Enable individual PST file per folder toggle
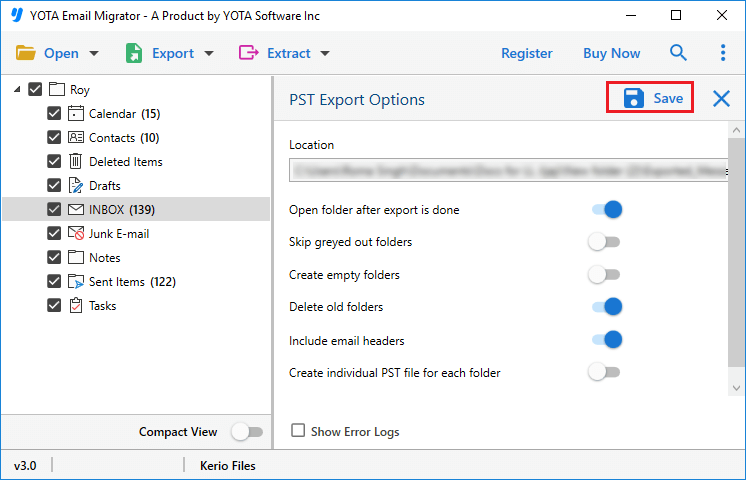The image size is (746, 480). 604,372
